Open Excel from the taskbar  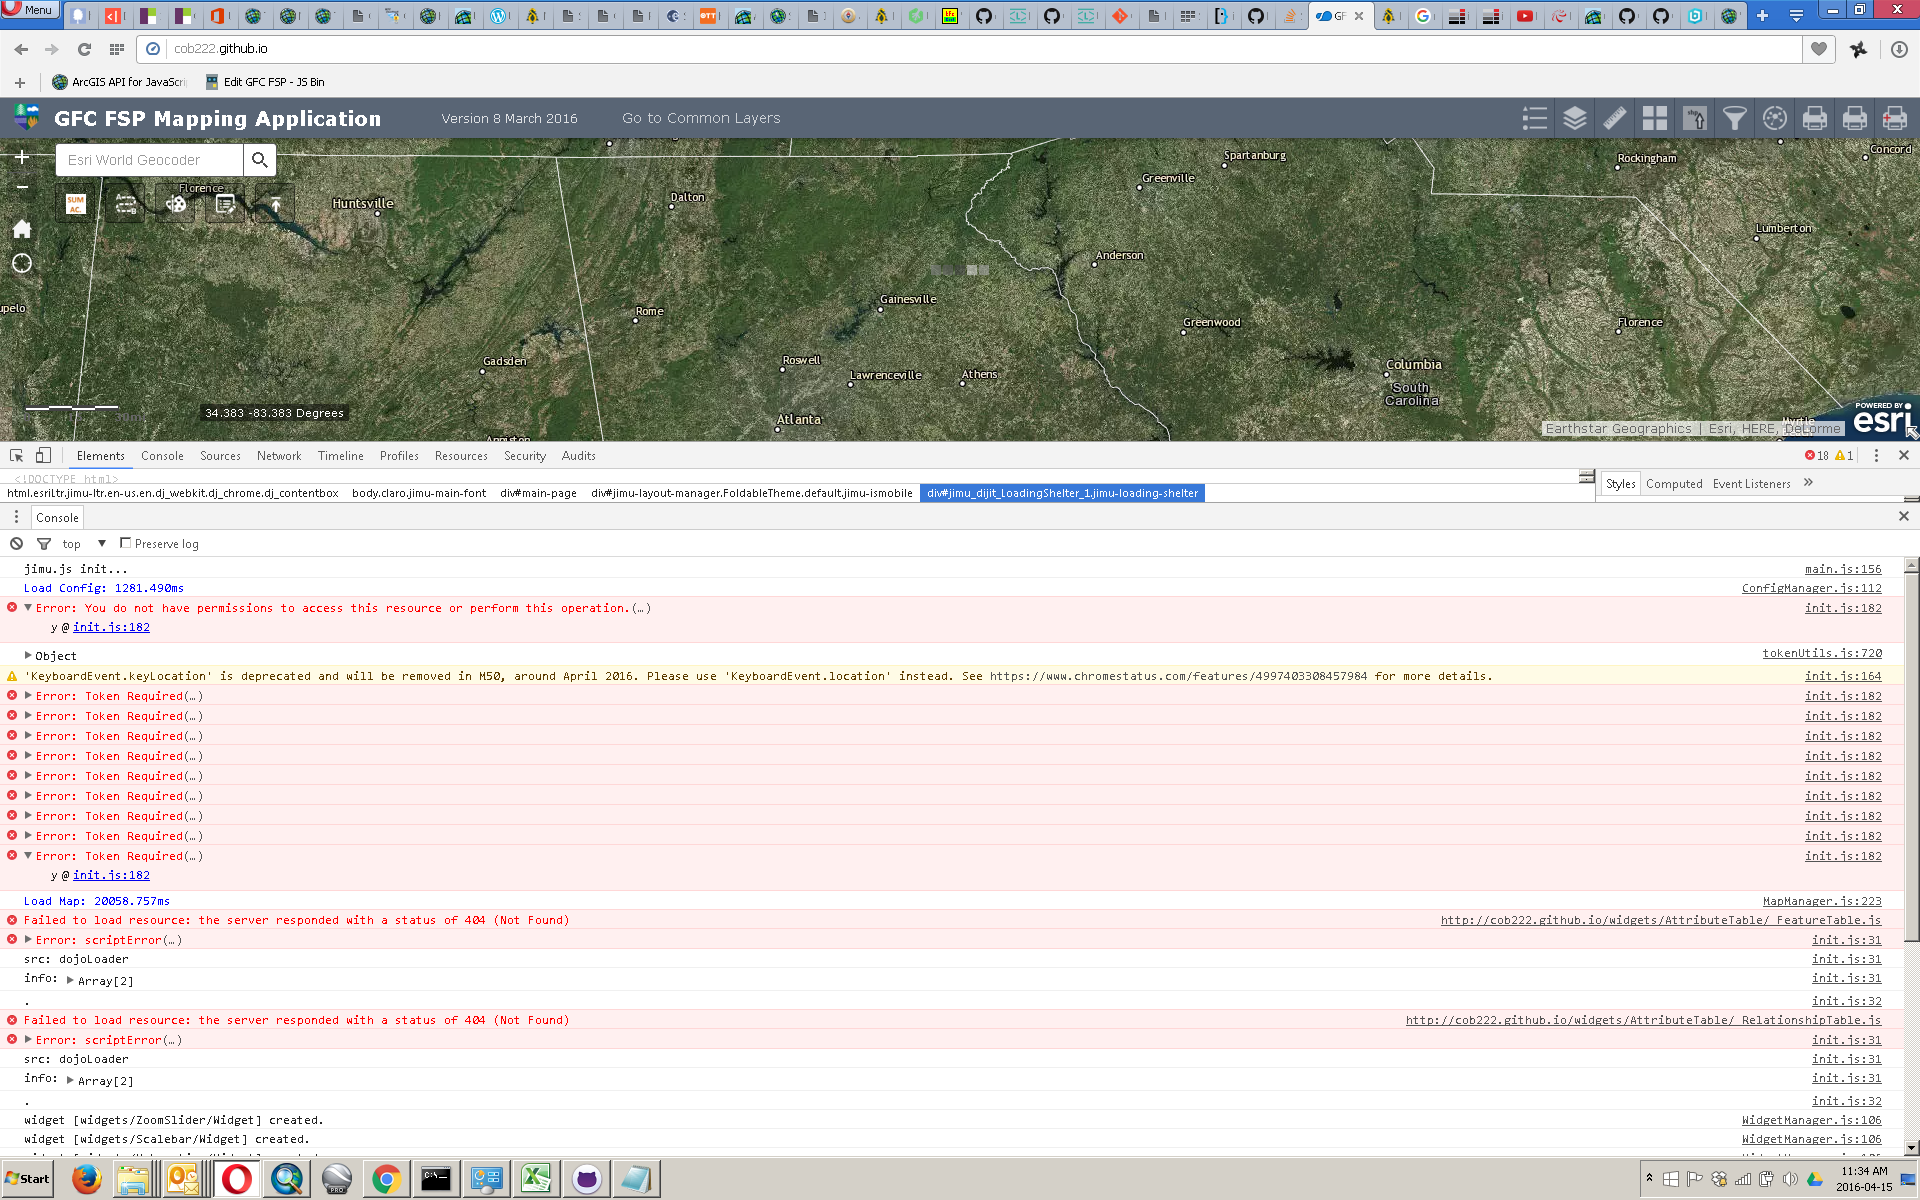[536, 1179]
